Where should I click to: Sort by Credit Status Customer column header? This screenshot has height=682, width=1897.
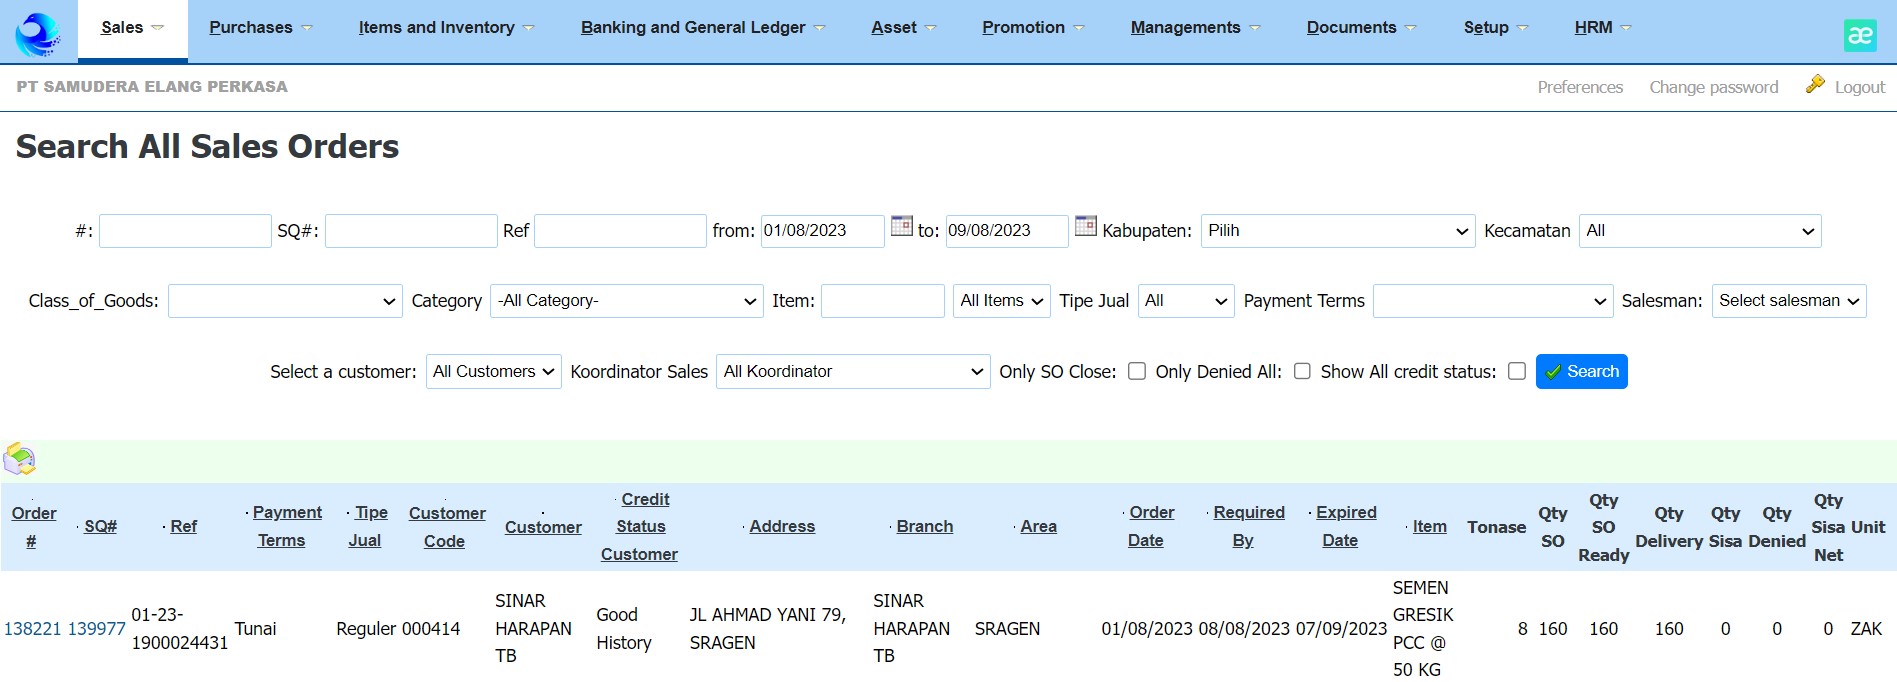[640, 526]
